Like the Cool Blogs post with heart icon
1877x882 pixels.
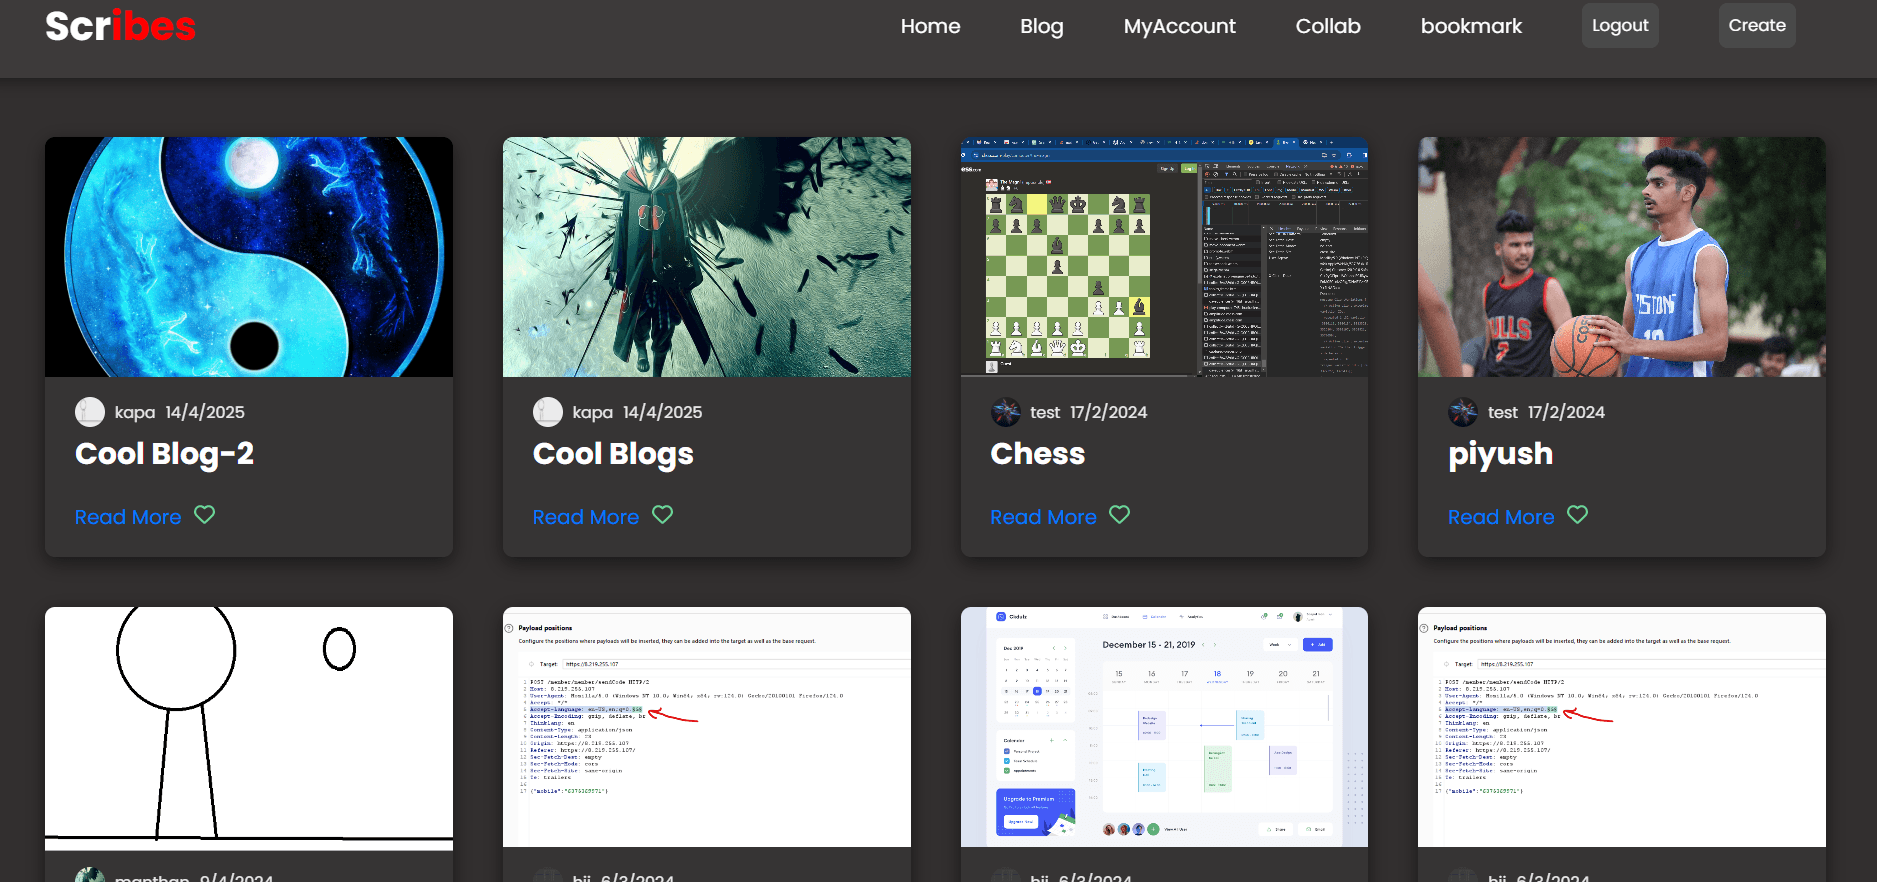point(663,515)
